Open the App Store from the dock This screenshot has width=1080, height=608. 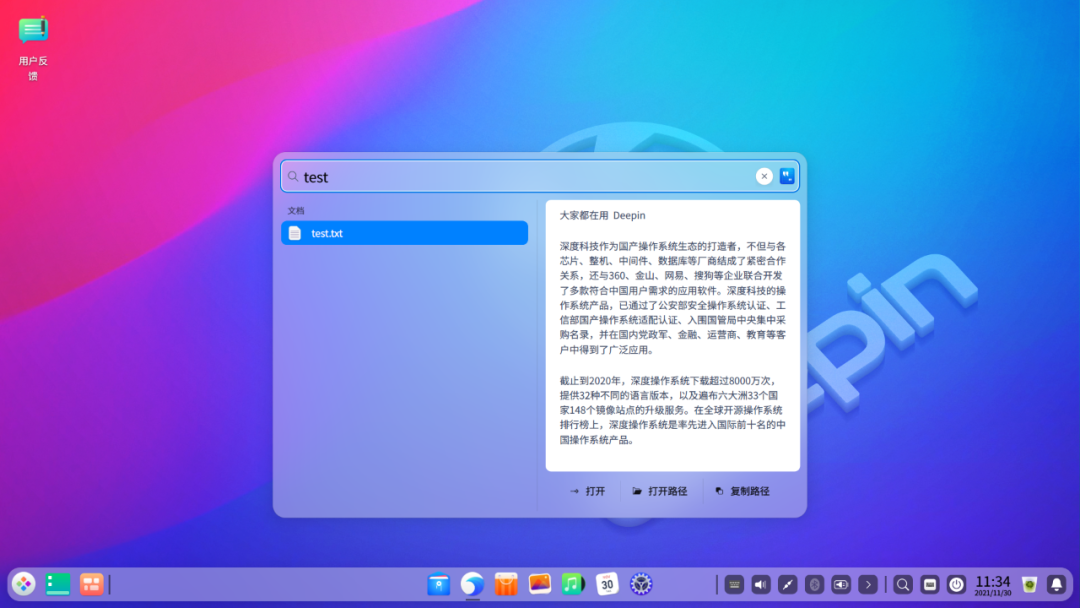point(506,584)
